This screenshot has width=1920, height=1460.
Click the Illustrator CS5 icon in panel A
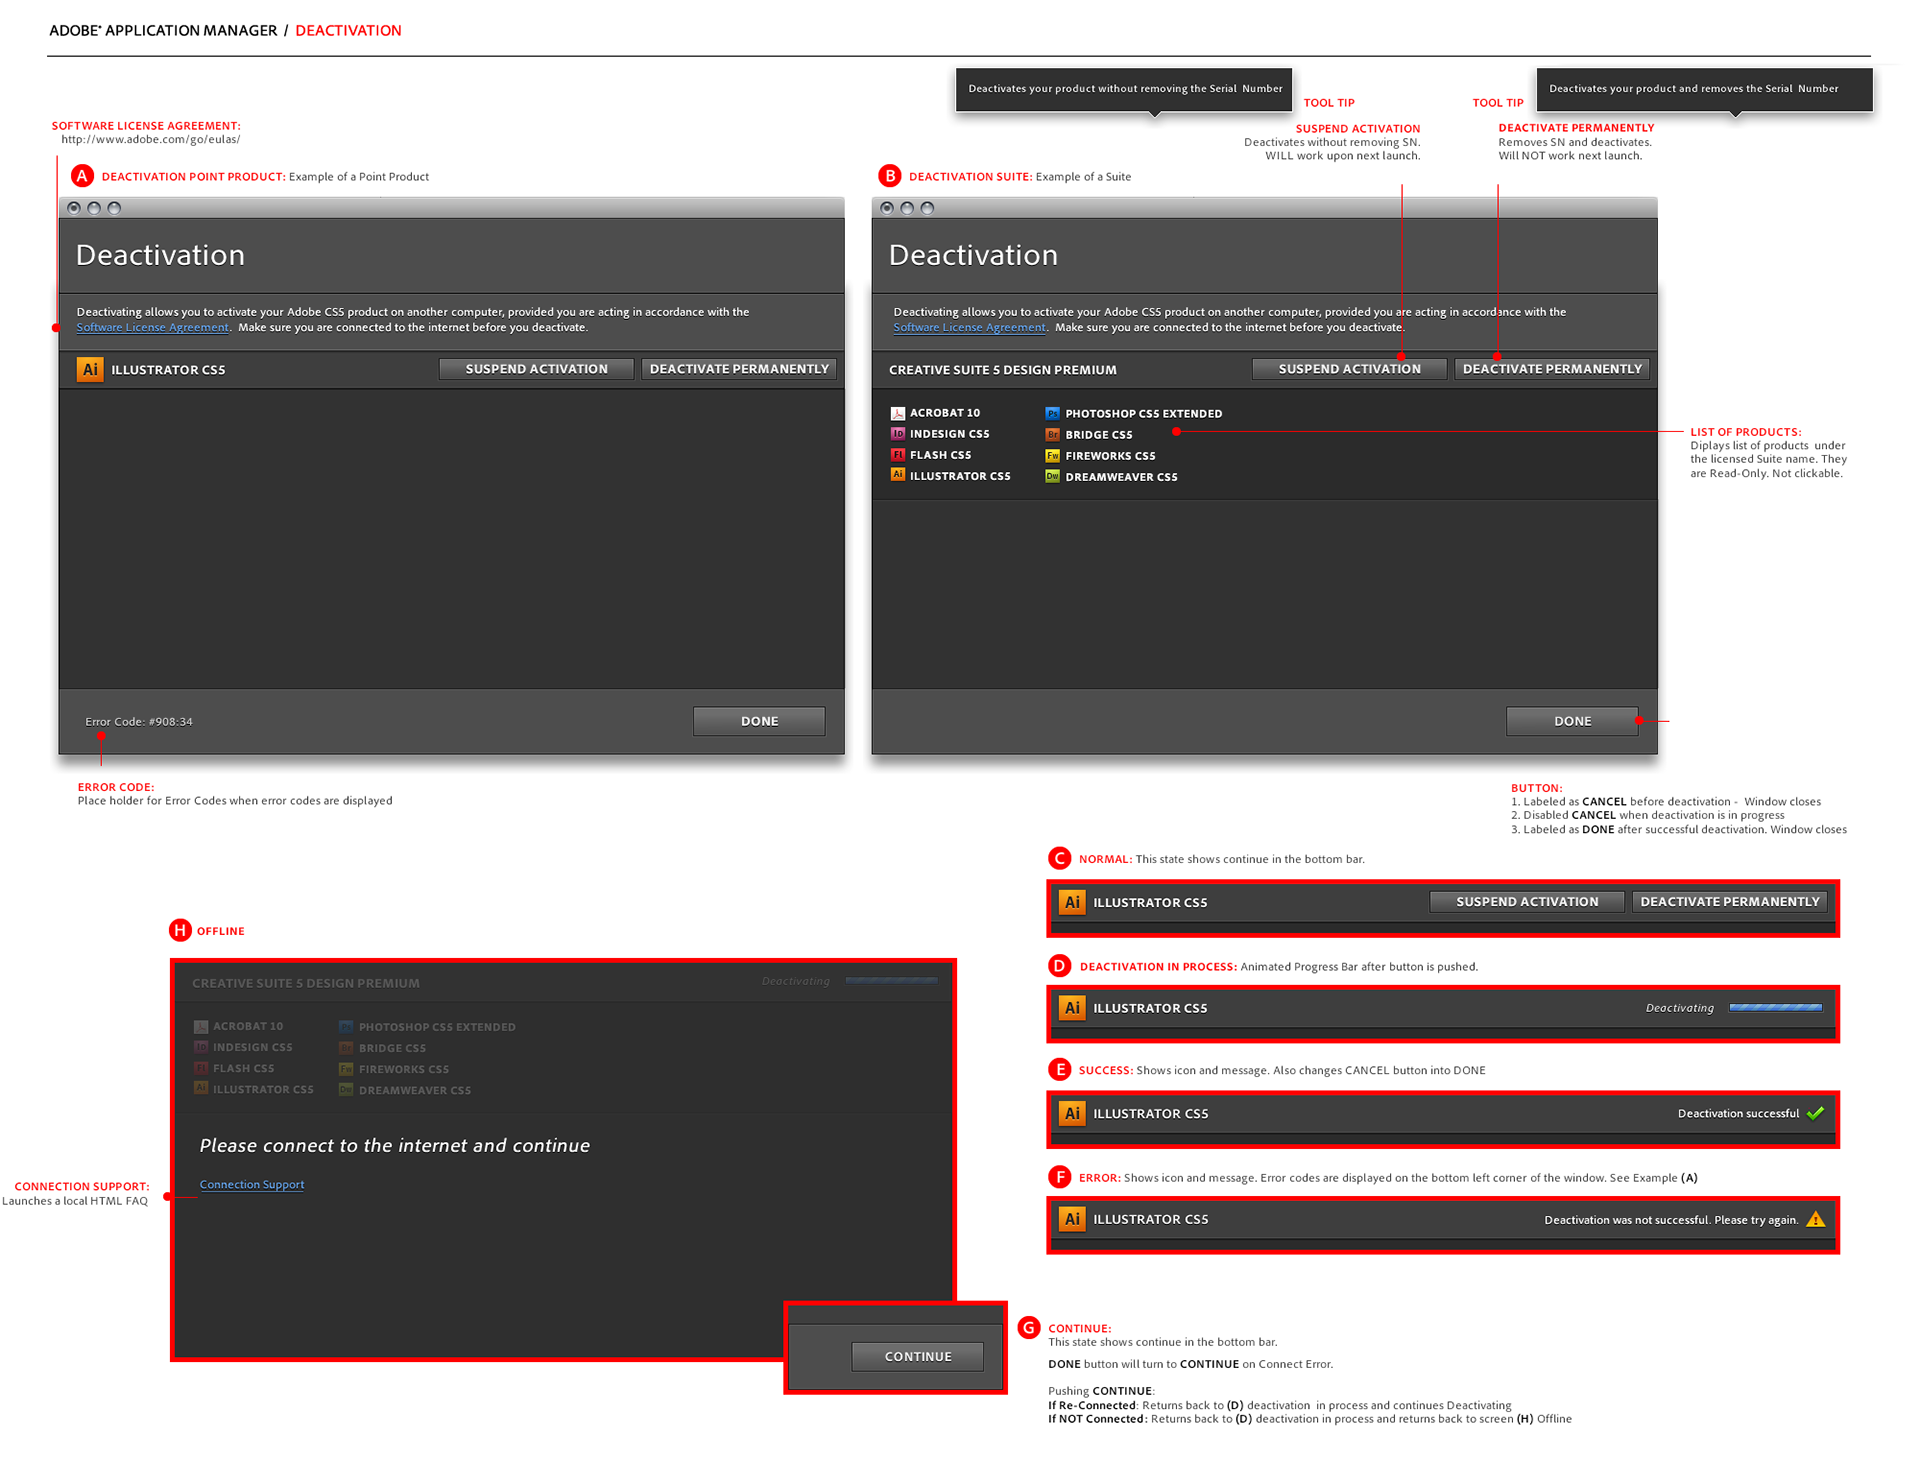(90, 369)
